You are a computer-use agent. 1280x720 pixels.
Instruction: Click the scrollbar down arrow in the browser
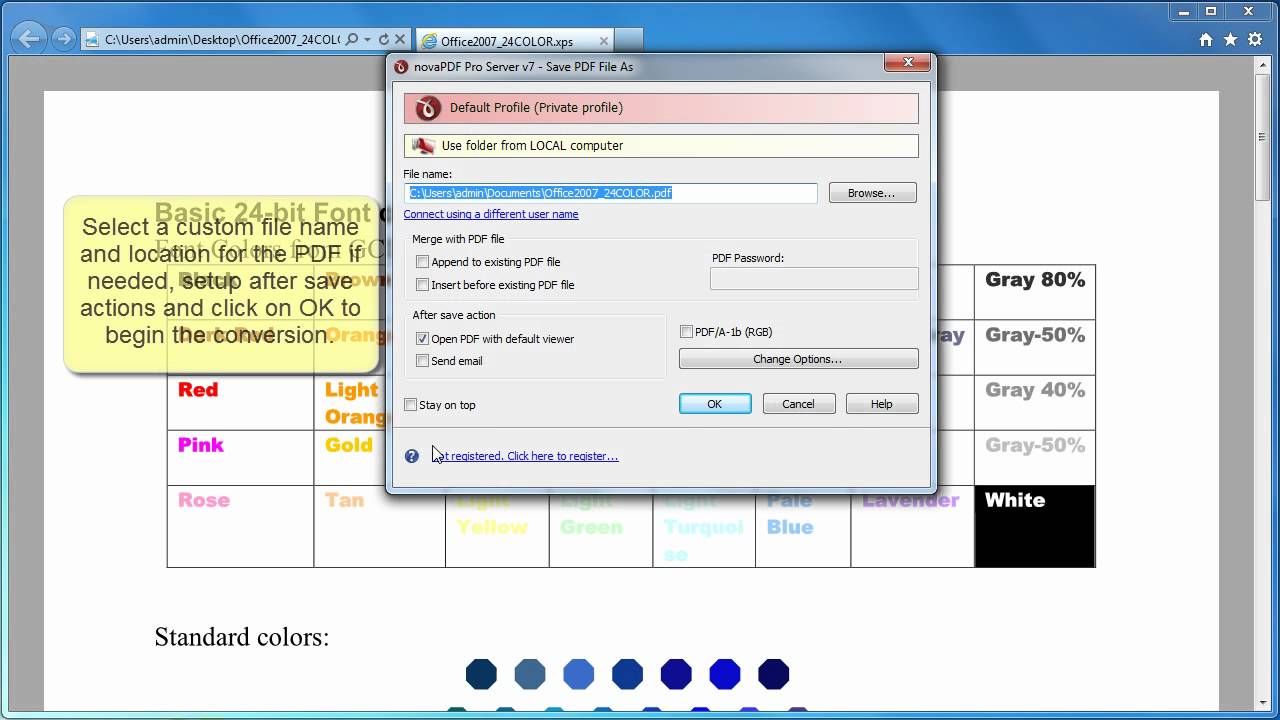click(1263, 701)
